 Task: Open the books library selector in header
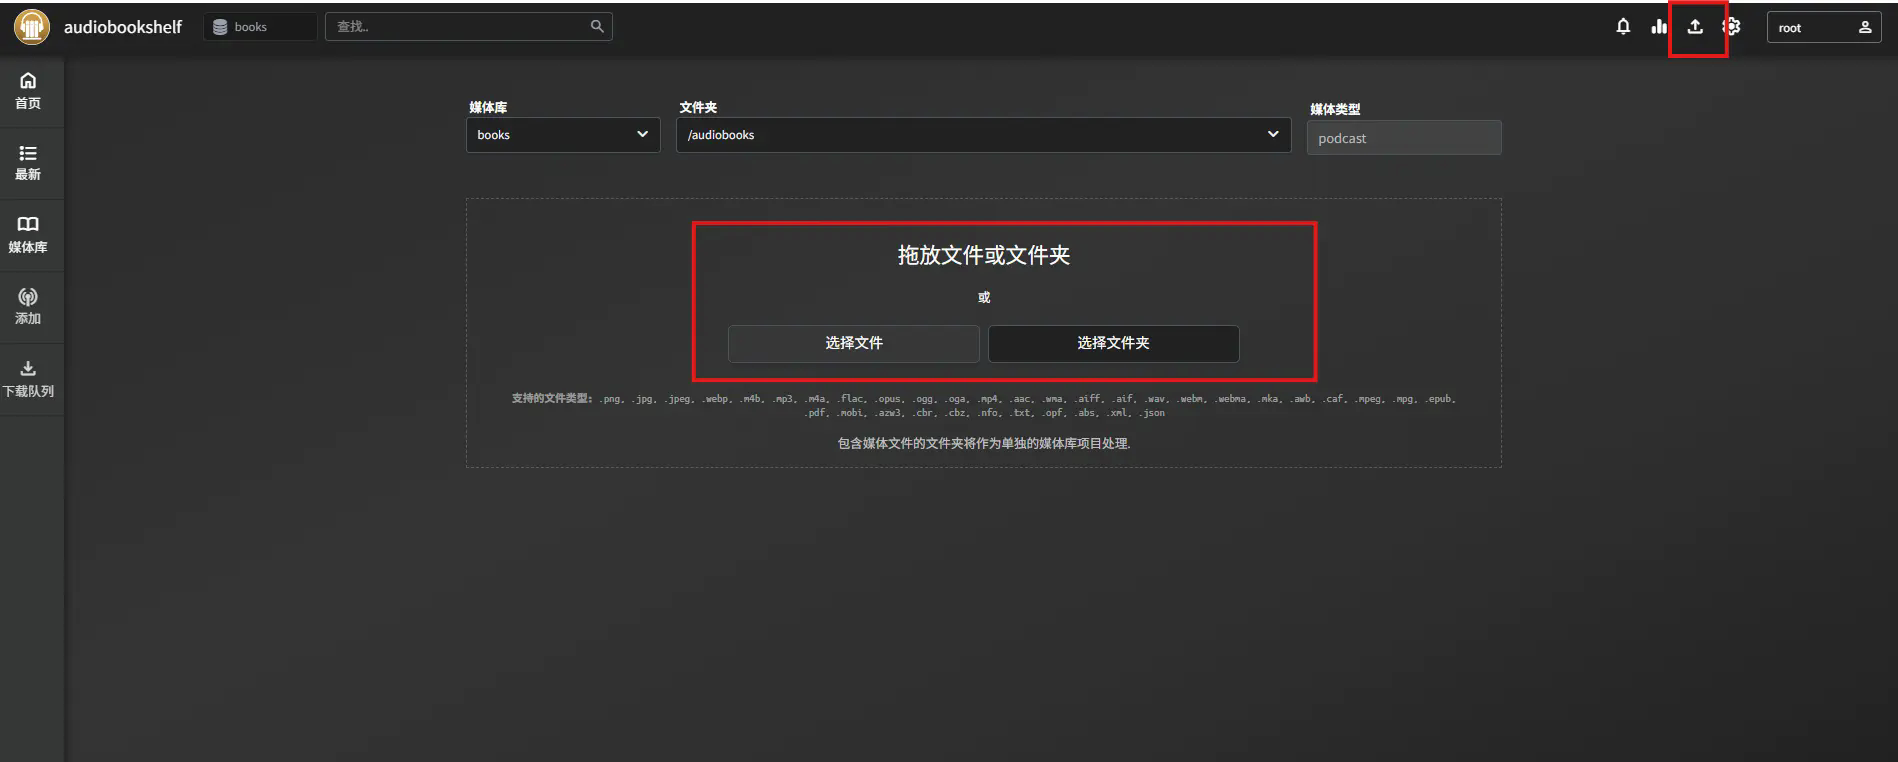tap(260, 27)
